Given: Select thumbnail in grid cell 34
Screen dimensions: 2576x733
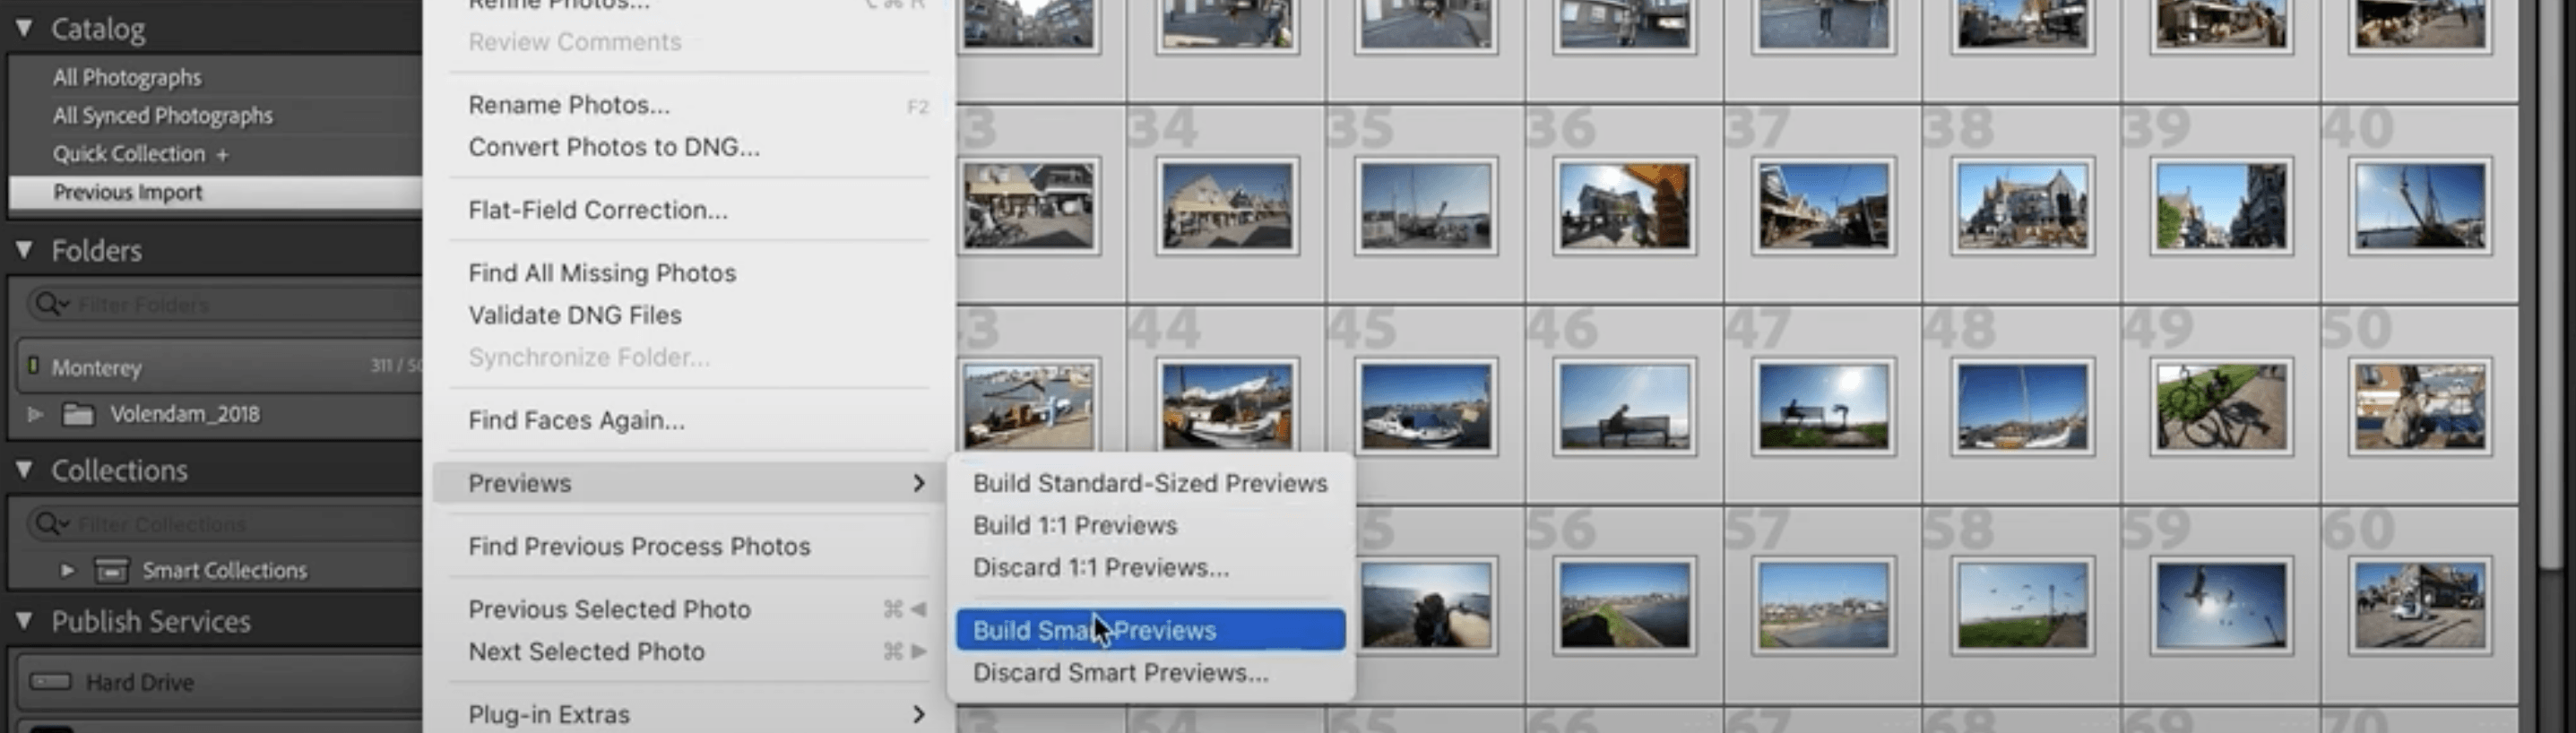Looking at the screenshot, I should click(1227, 207).
